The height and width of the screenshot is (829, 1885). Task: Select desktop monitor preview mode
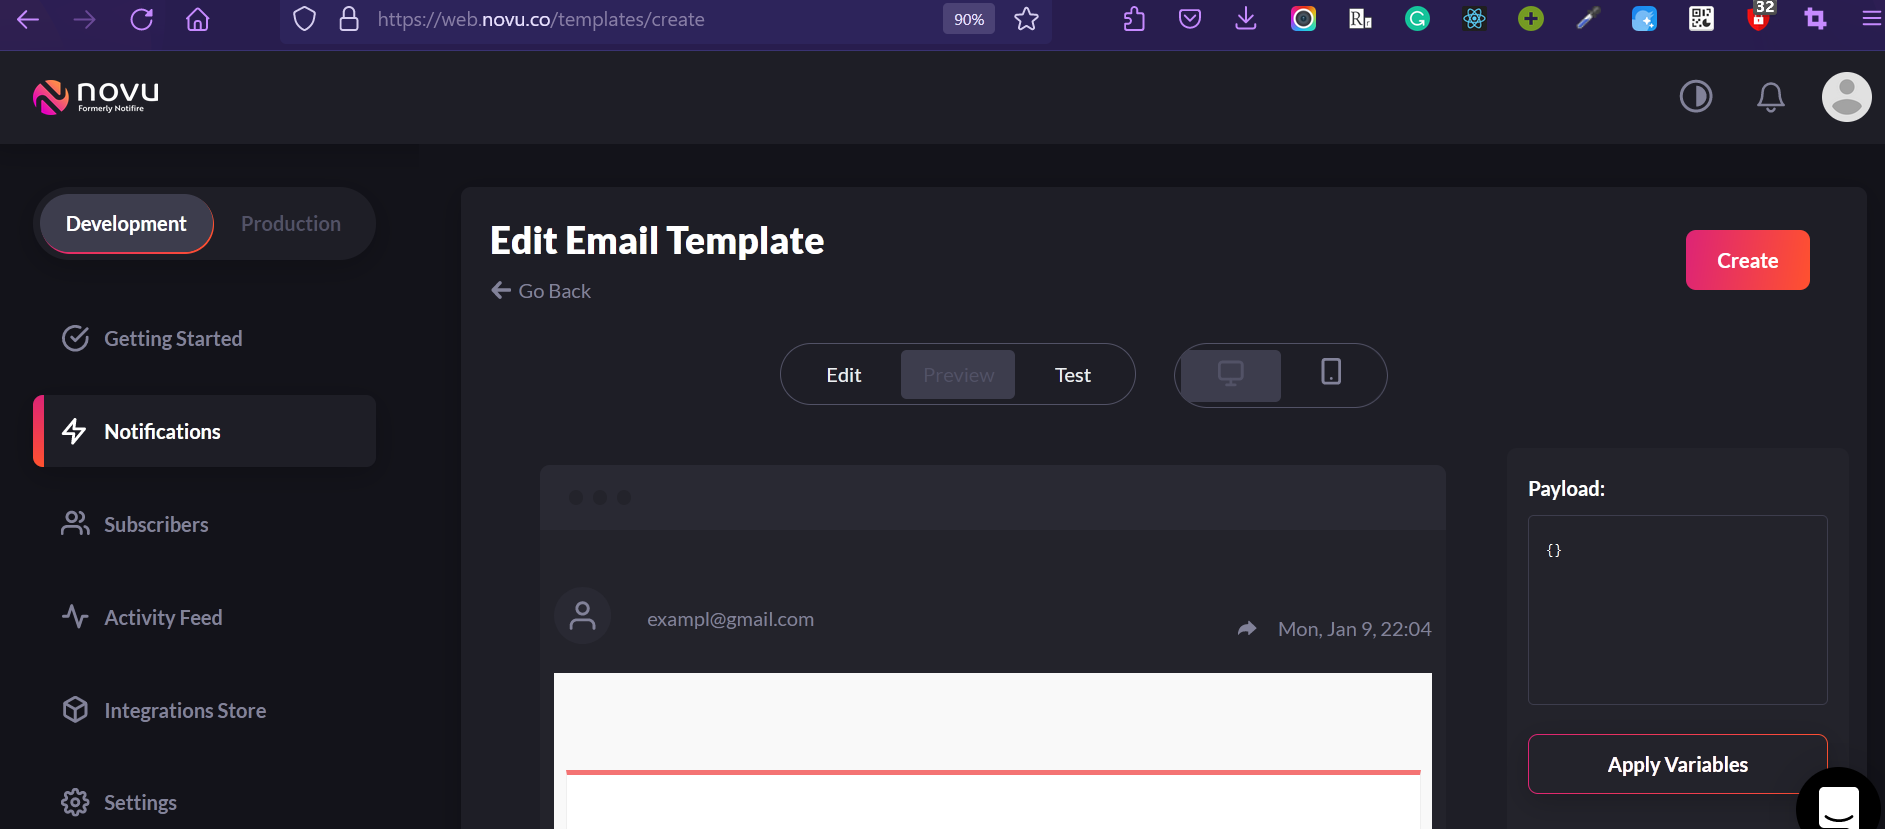[1231, 375]
